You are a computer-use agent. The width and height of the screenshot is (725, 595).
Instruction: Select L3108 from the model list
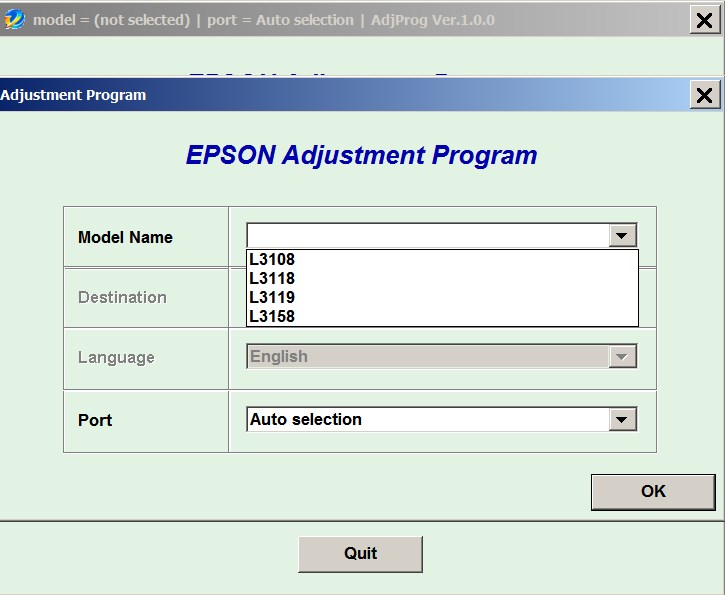pos(442,259)
